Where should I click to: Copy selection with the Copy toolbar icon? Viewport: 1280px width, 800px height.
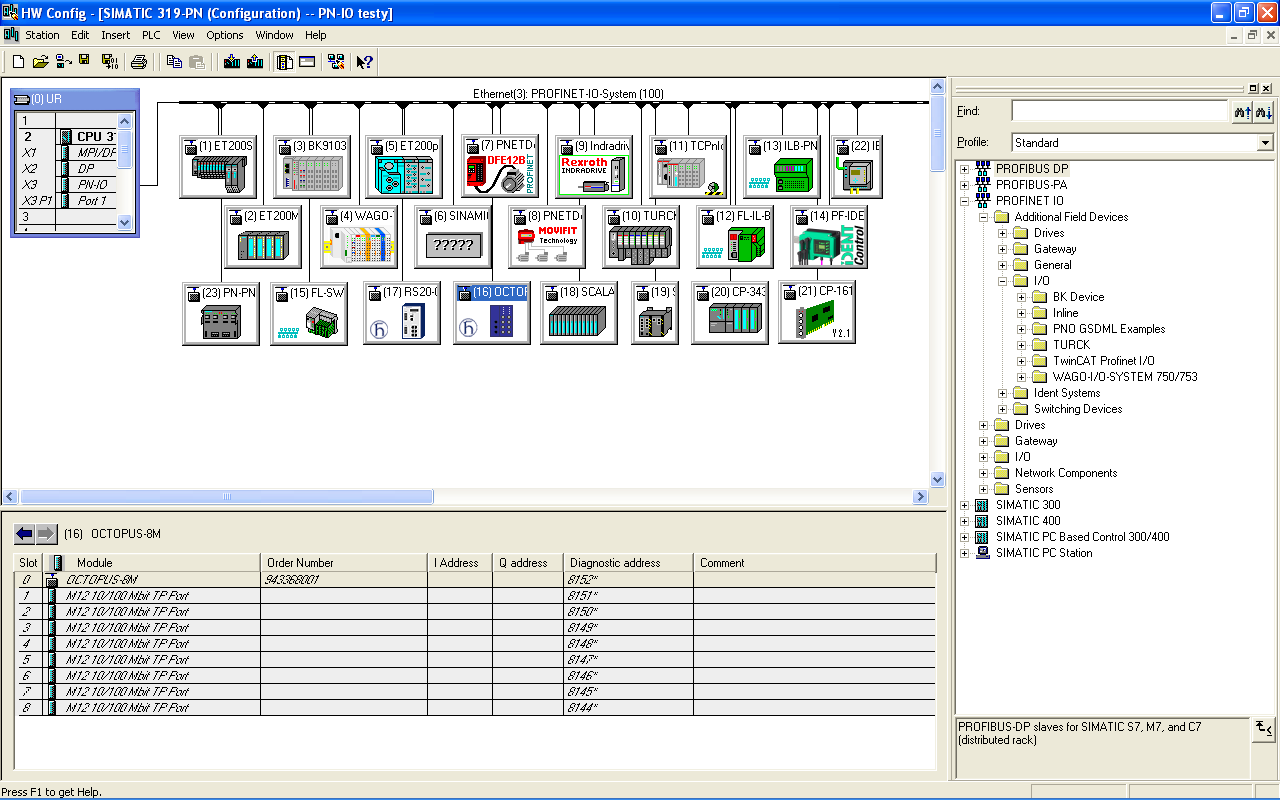tap(174, 62)
